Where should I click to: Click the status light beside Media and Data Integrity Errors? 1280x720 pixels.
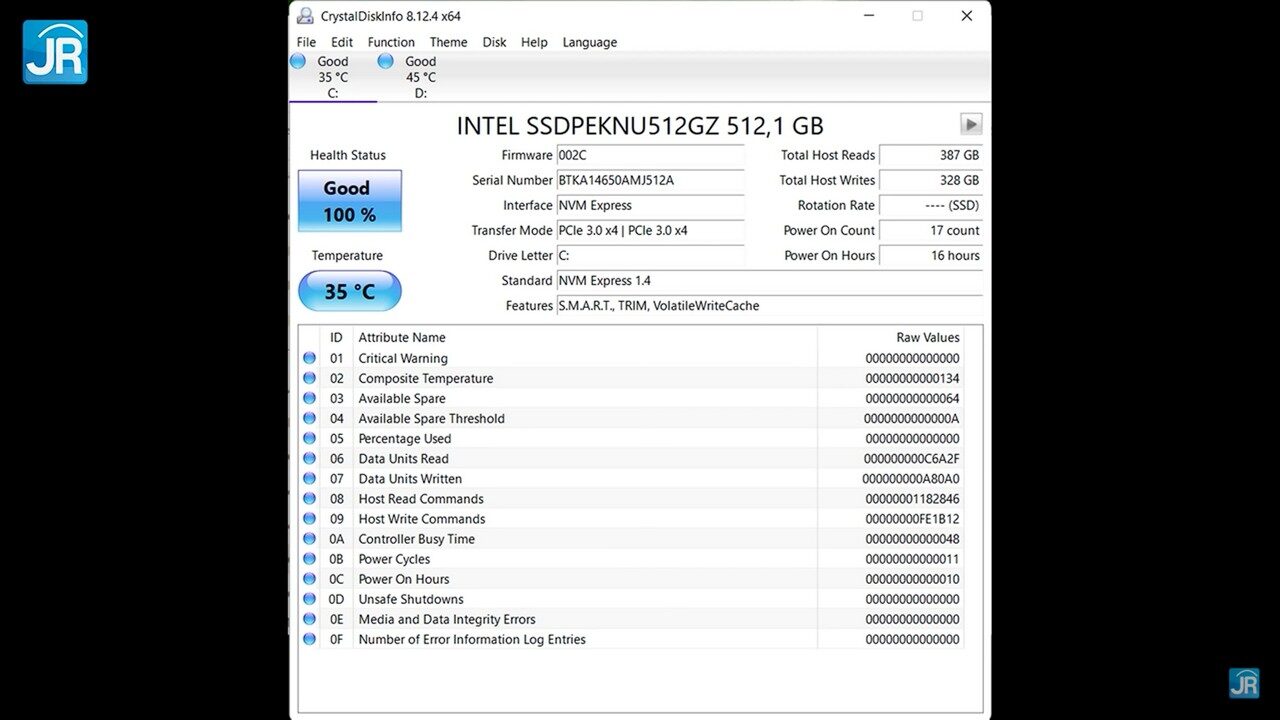[x=309, y=619]
